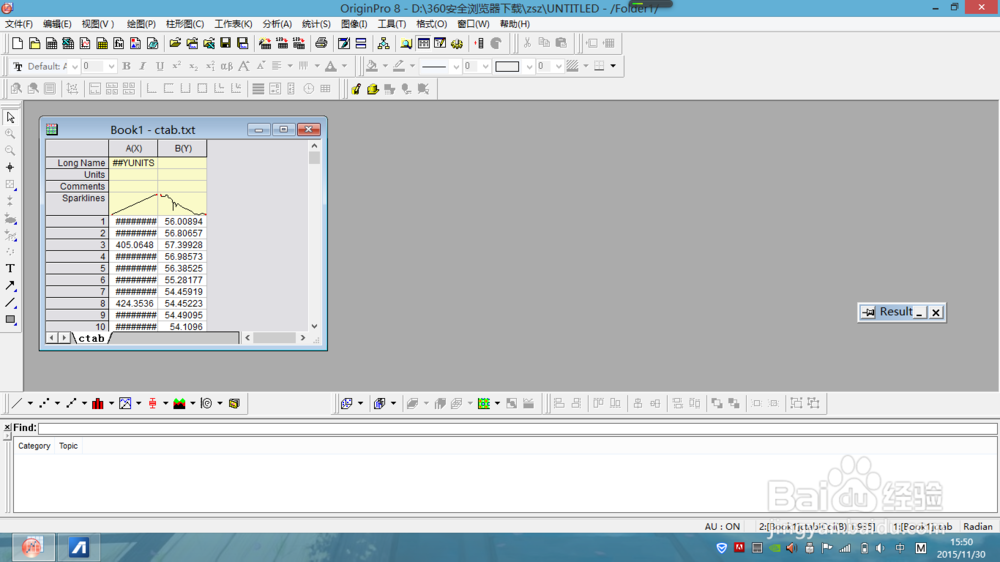This screenshot has height=562, width=1000.
Task: Select column header A(X)
Action: 133,149
